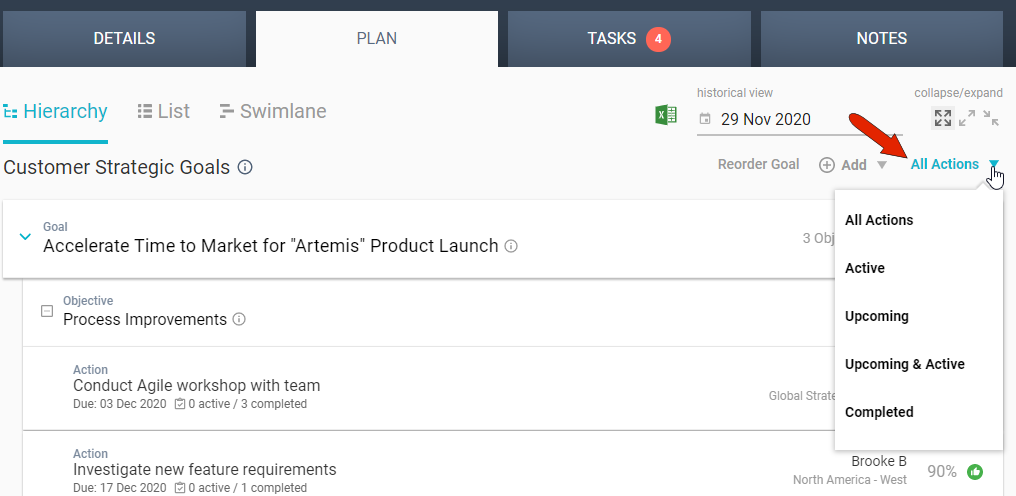Click the All Actions filter dropdown arrow
The image size is (1016, 496).
tap(994, 165)
